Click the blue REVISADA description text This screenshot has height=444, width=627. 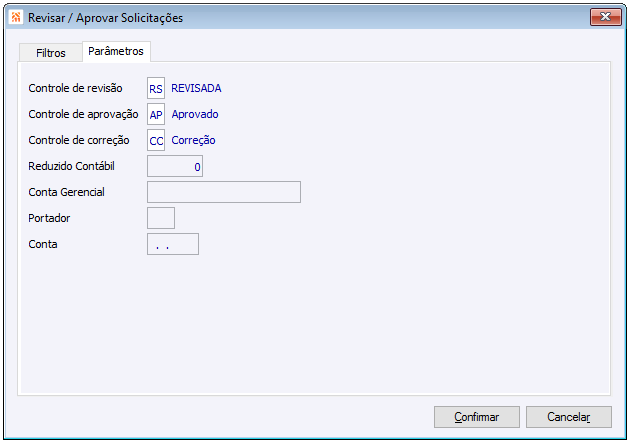[x=197, y=88]
